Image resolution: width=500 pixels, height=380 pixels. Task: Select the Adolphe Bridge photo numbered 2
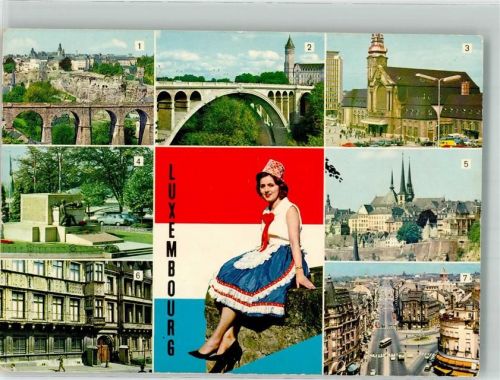pos(240,89)
